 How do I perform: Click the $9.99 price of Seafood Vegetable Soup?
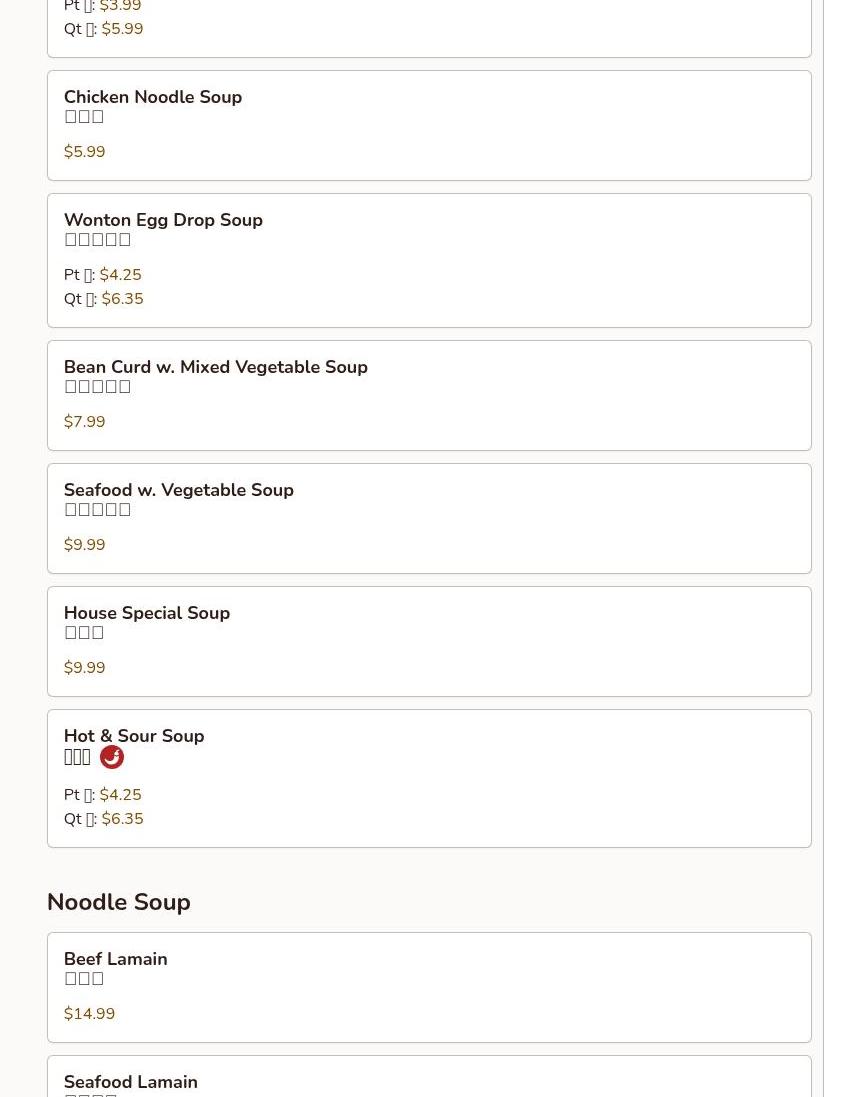click(84, 545)
